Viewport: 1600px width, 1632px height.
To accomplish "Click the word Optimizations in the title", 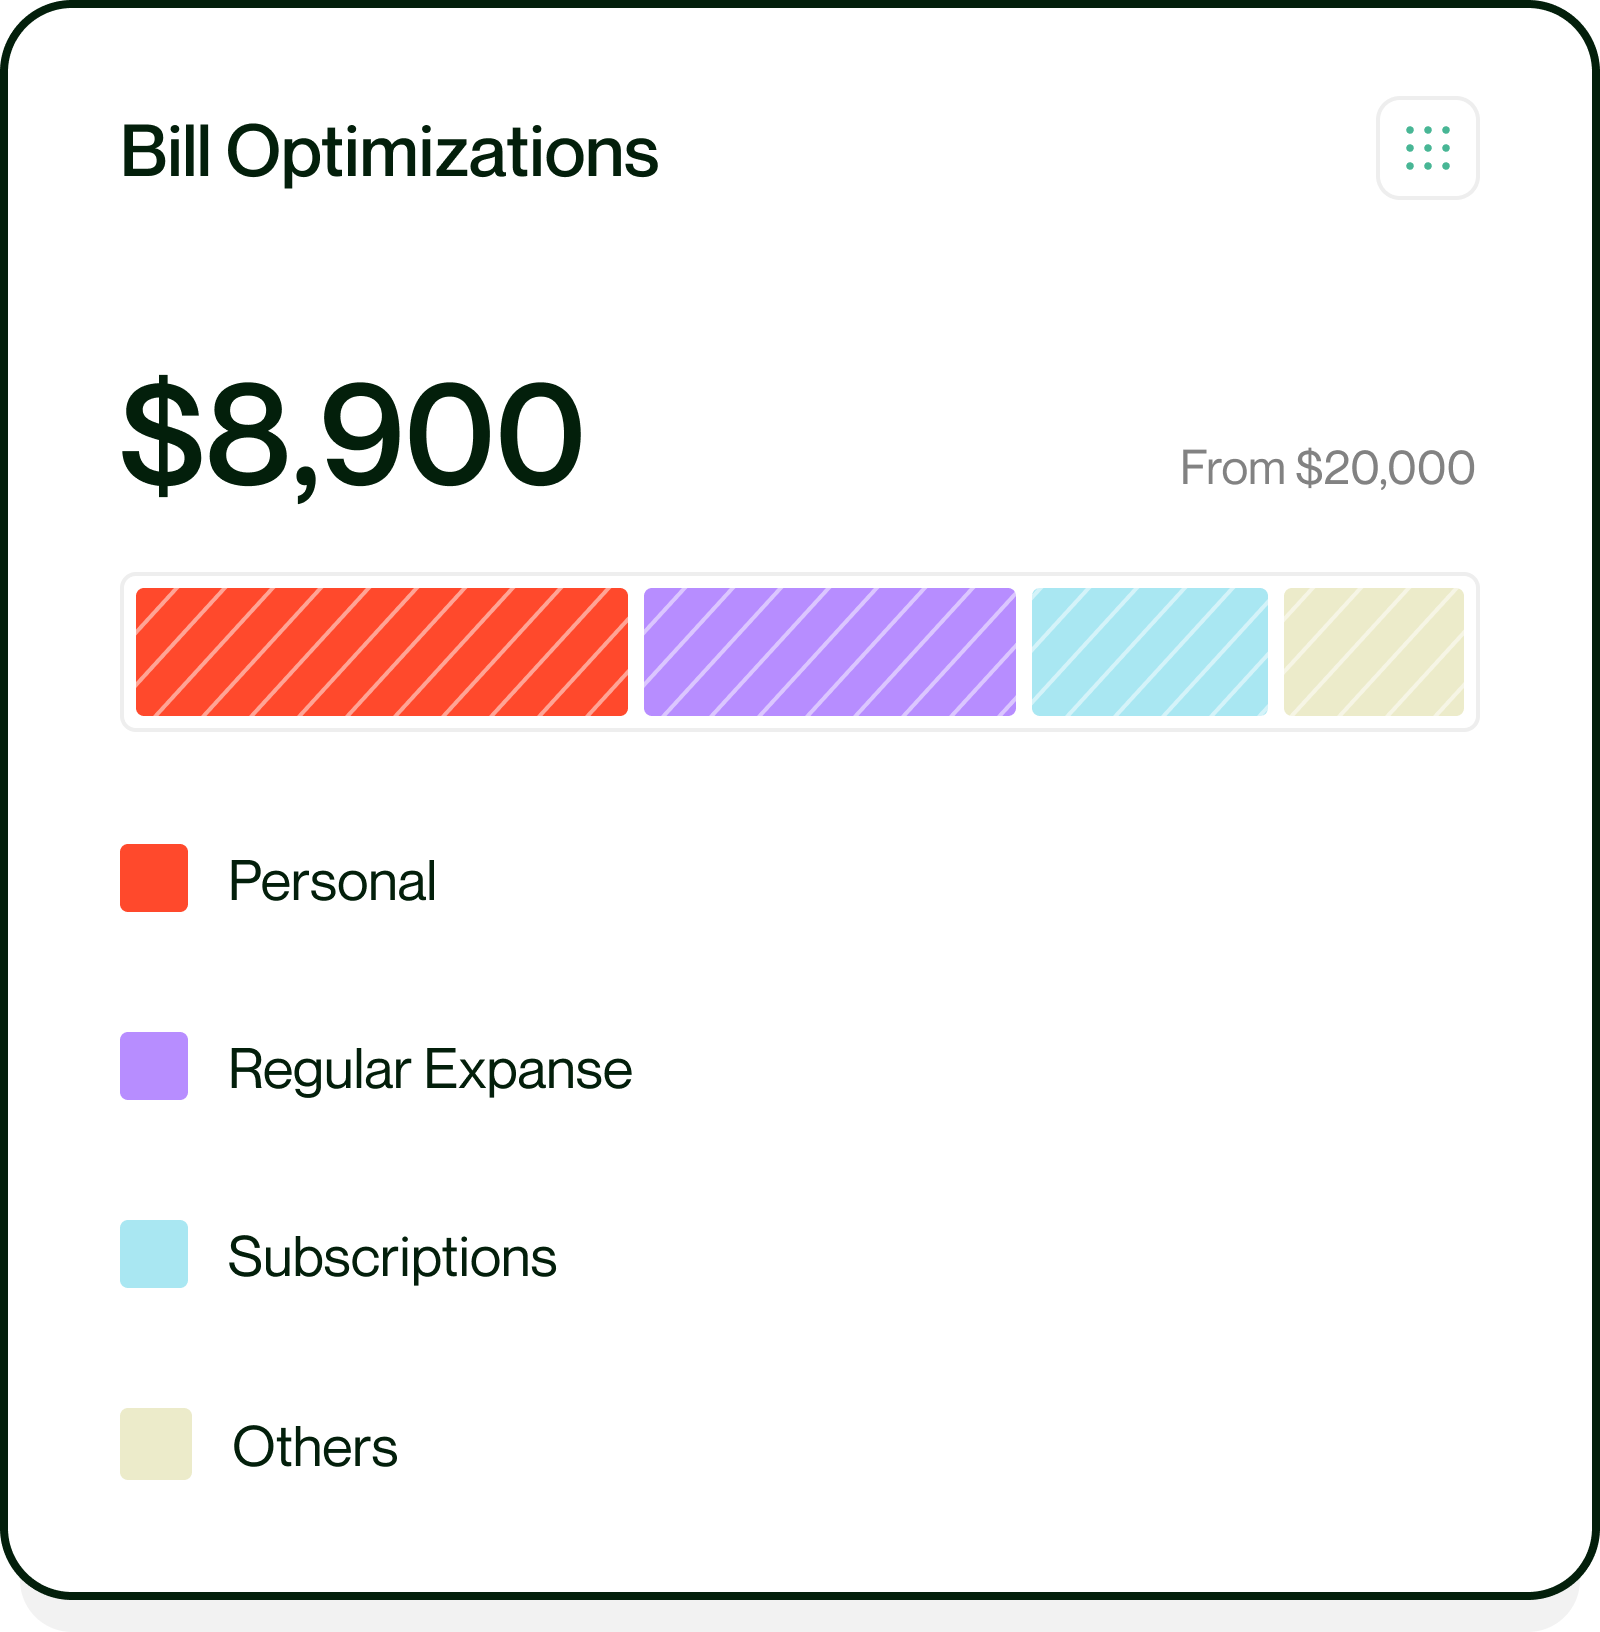I will click(442, 154).
